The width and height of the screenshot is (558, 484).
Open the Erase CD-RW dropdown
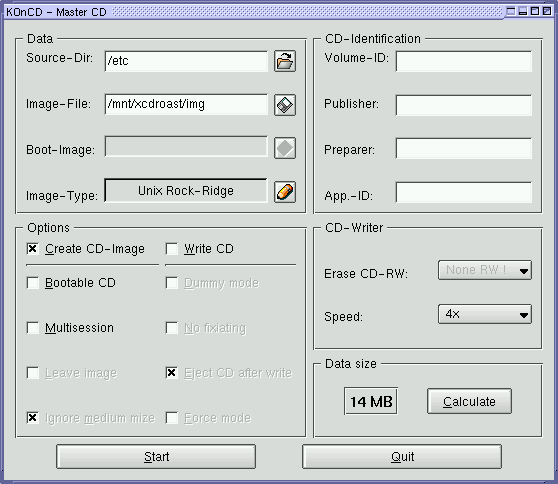click(485, 270)
